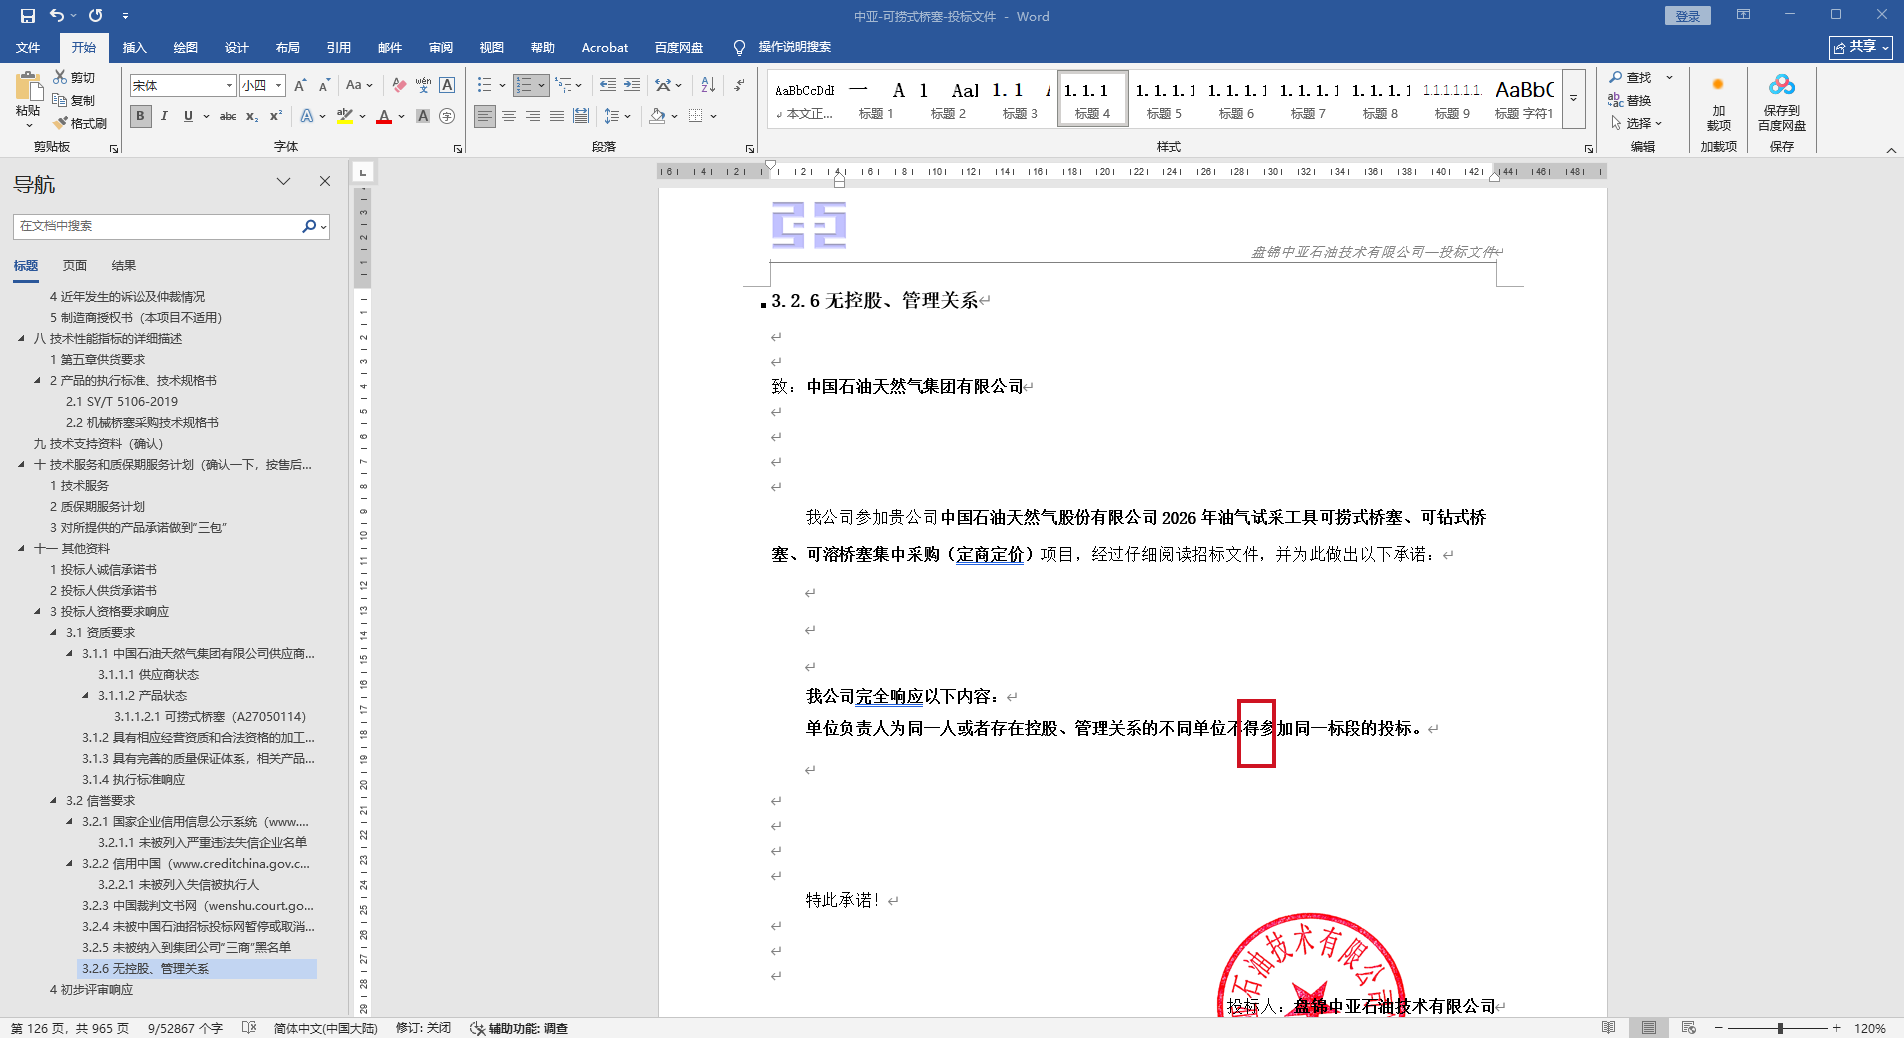
Task: Apply distributed alignment to paragraph
Action: 581,116
